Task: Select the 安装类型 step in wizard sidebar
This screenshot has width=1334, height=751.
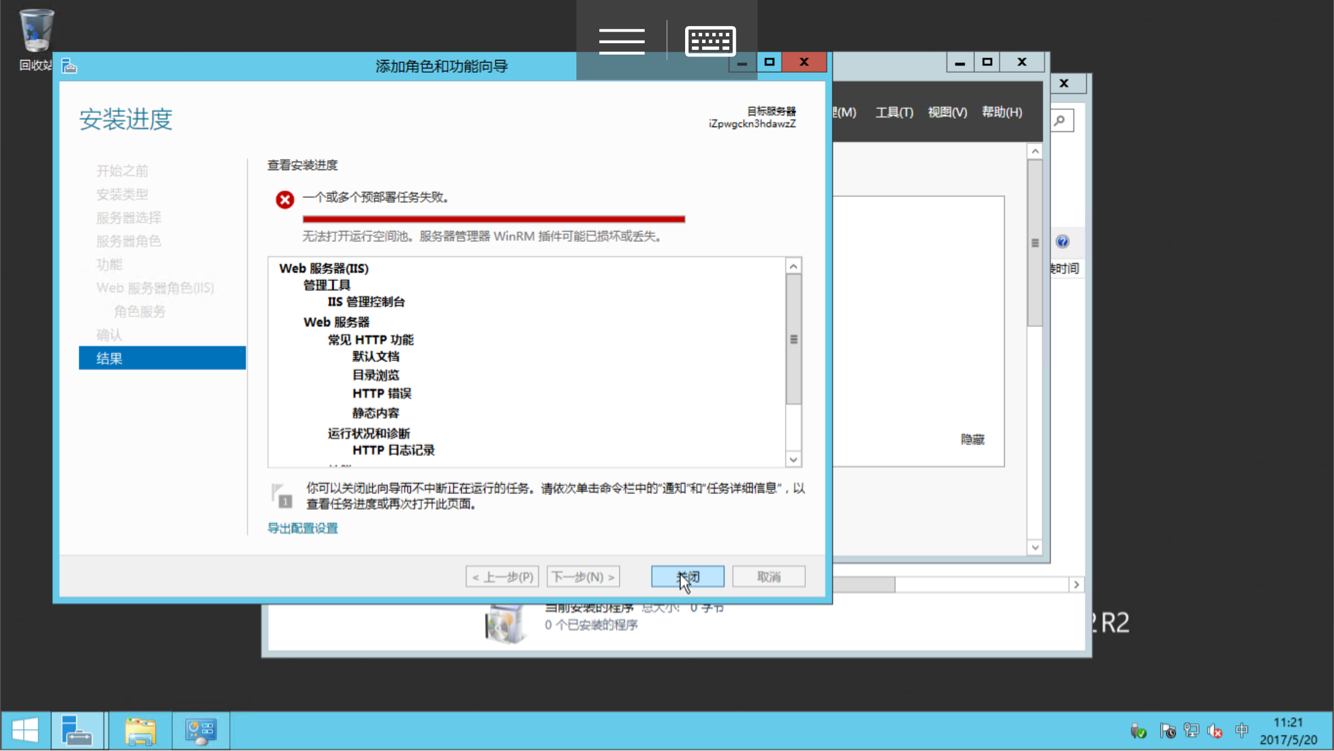Action: point(122,194)
